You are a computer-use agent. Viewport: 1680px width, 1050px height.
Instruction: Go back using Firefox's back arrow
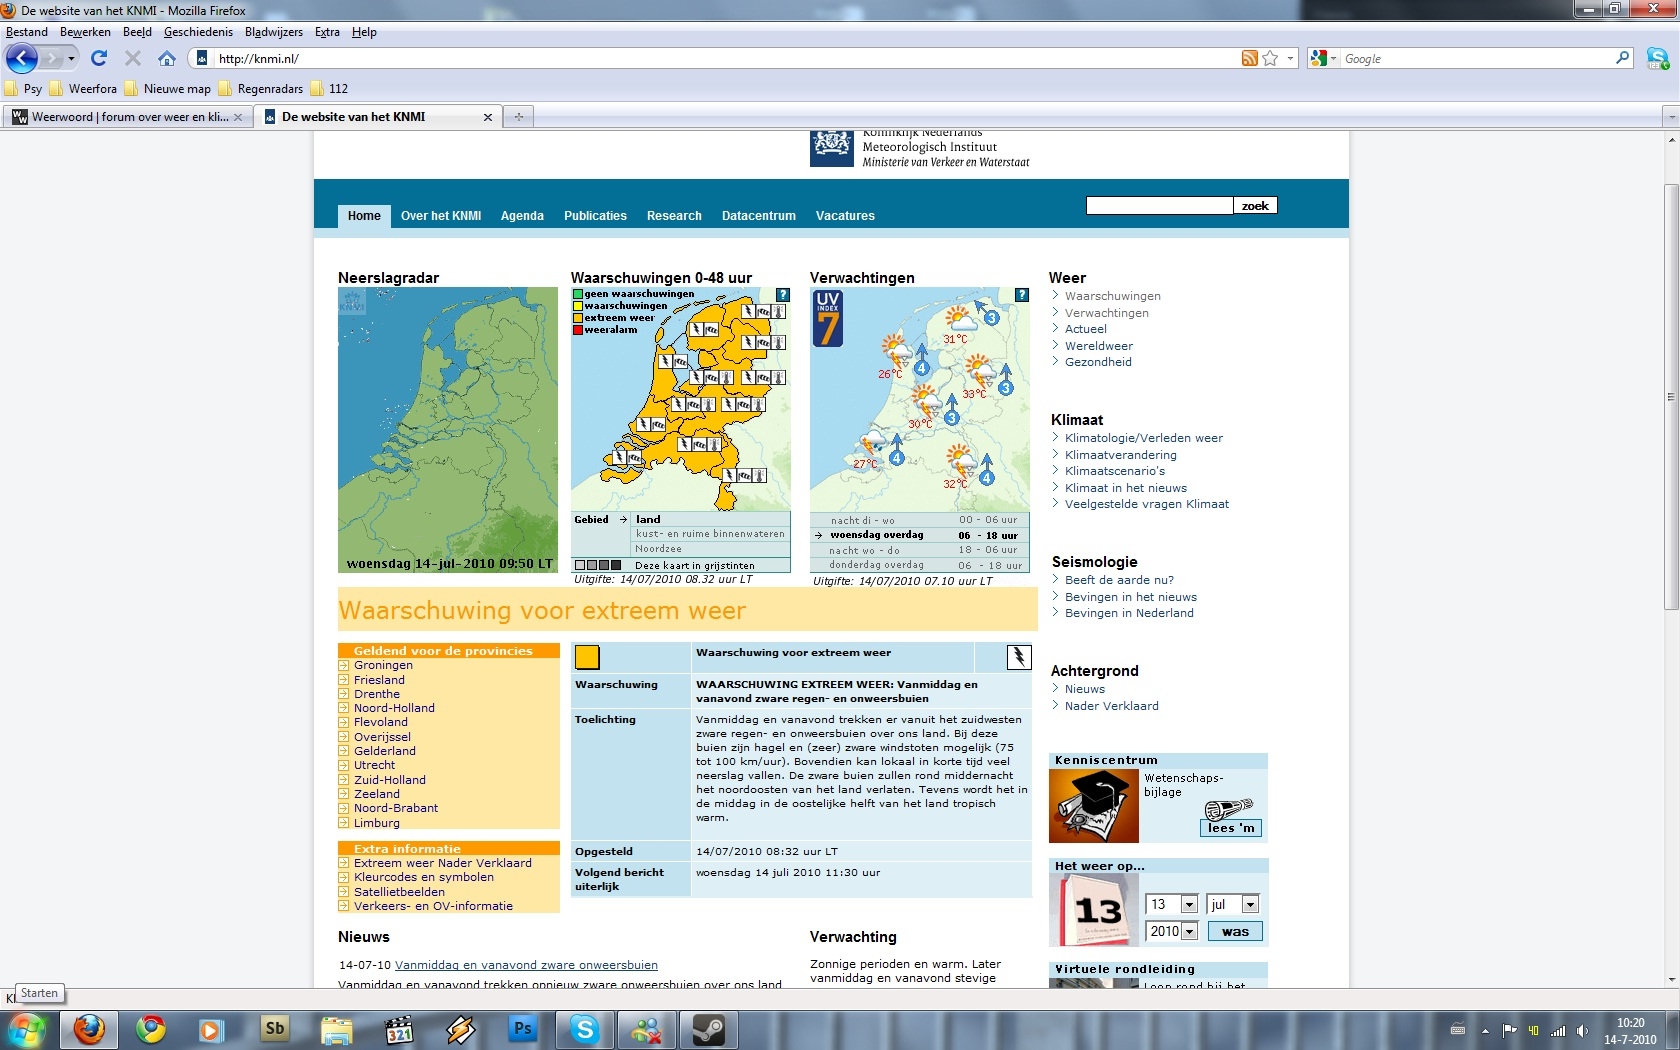pos(22,59)
